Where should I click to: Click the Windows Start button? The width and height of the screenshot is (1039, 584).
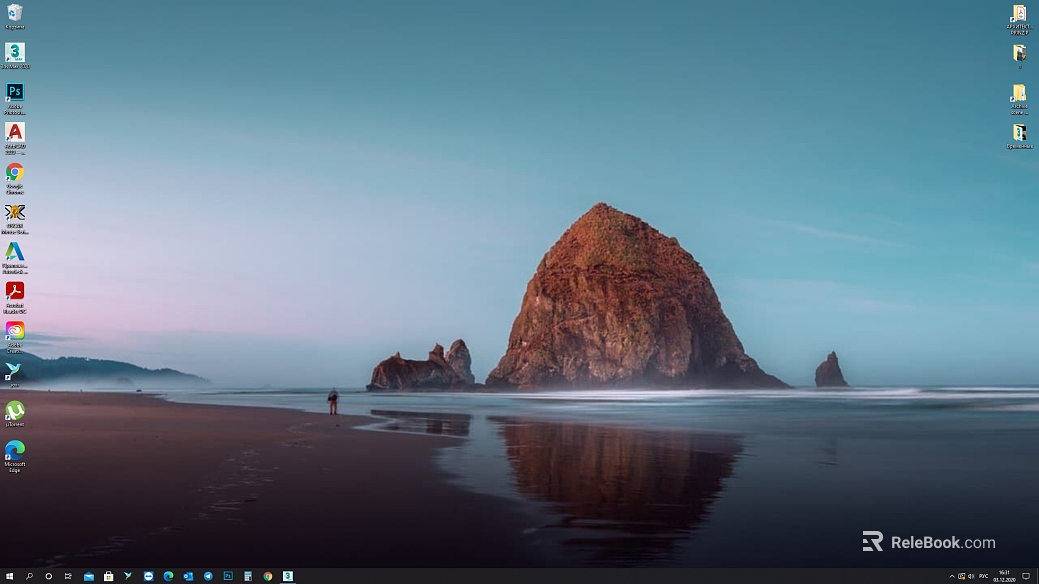(9, 576)
